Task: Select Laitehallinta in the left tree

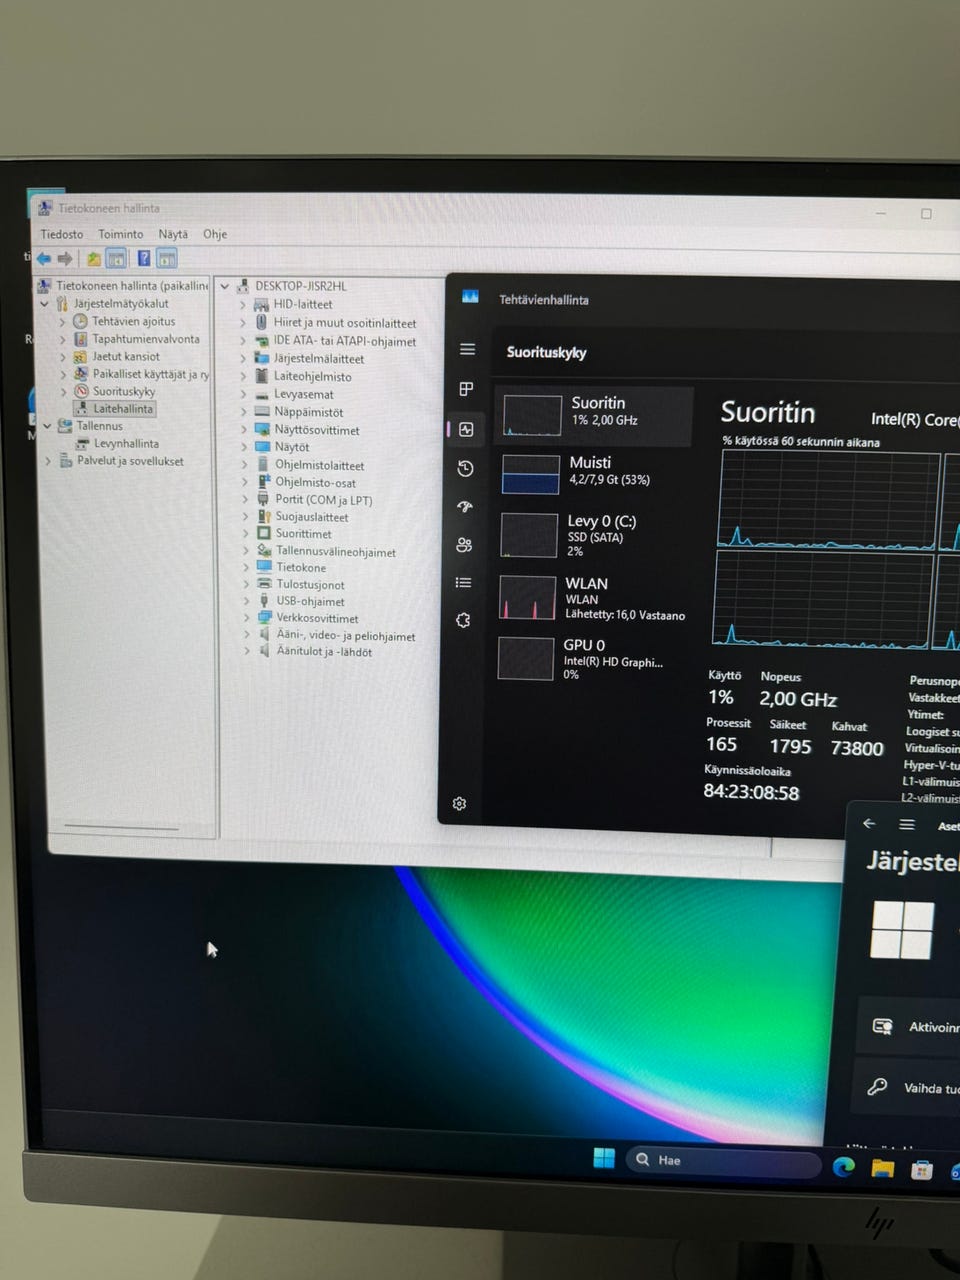Action: click(x=123, y=409)
